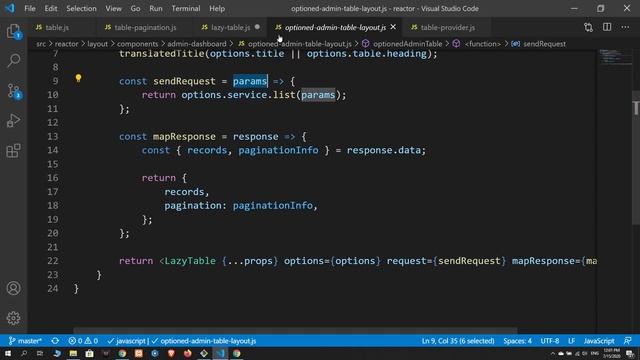Open the Windows notification center
This screenshot has width=640, height=360.
(630, 353)
